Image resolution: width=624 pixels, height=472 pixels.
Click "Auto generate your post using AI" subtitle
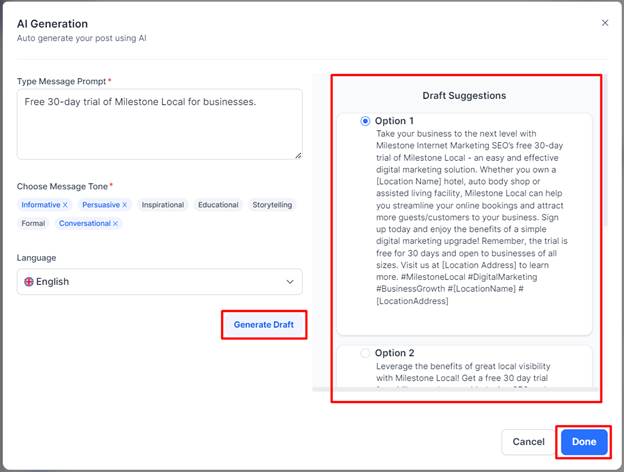point(82,38)
